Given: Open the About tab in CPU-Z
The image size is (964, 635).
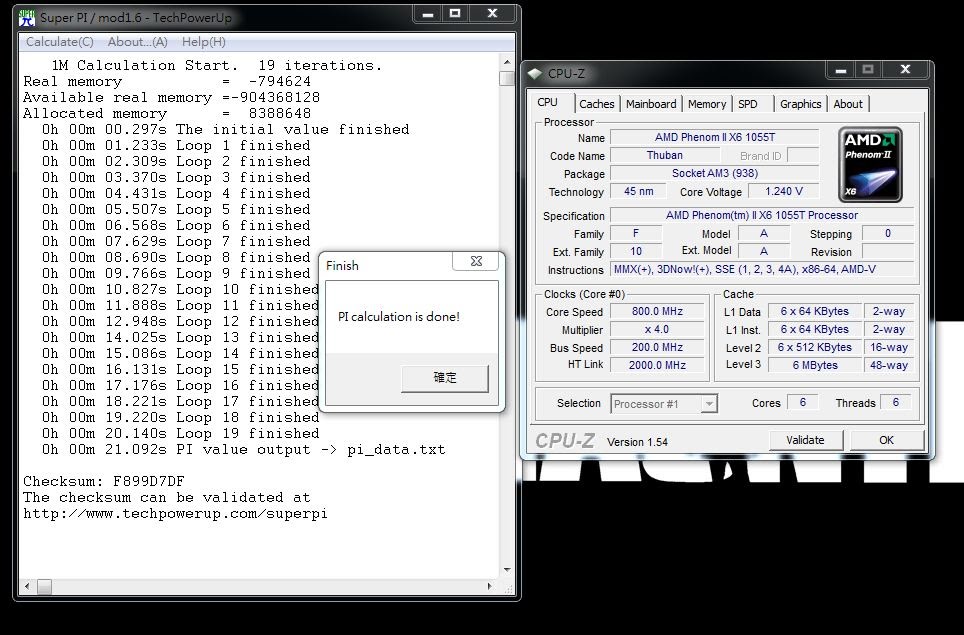Looking at the screenshot, I should click(x=848, y=104).
